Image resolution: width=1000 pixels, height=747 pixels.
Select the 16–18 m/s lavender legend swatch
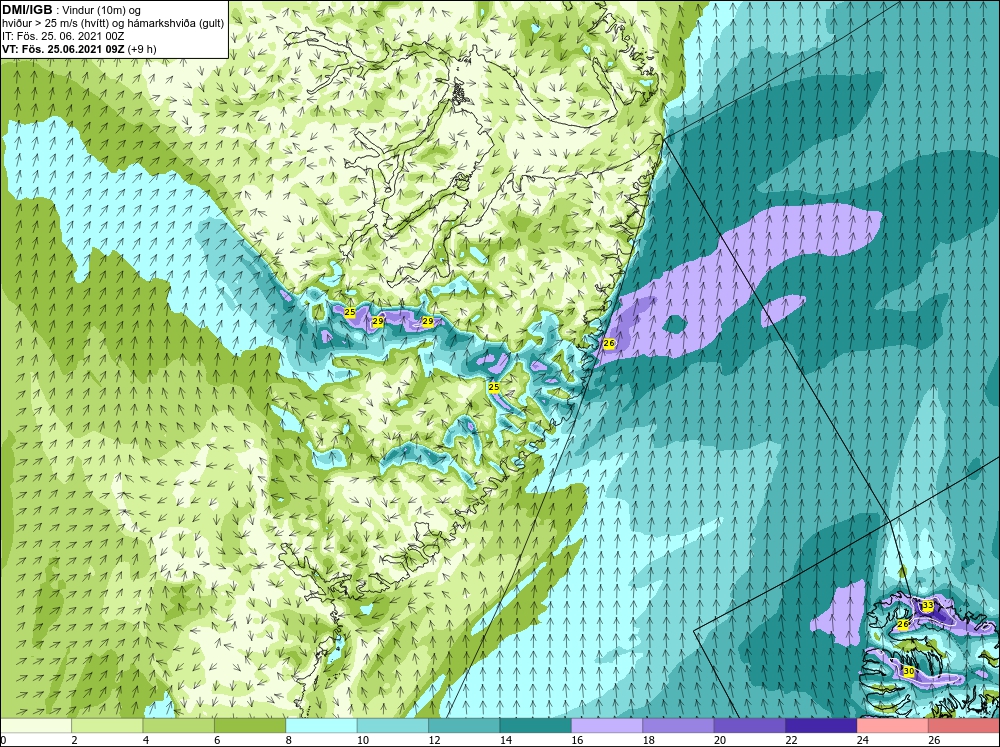607,725
